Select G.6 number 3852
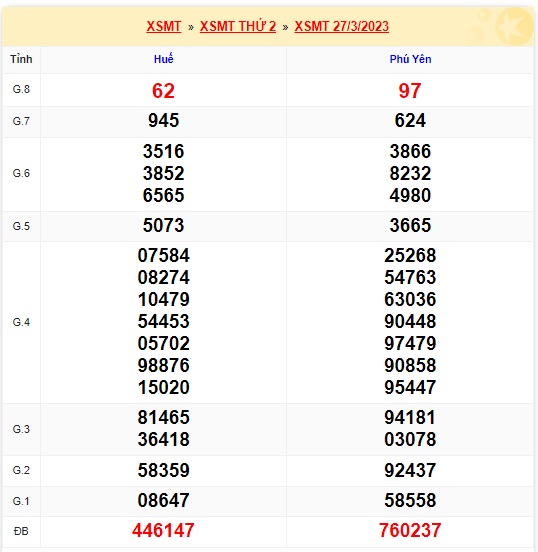 click(x=163, y=173)
